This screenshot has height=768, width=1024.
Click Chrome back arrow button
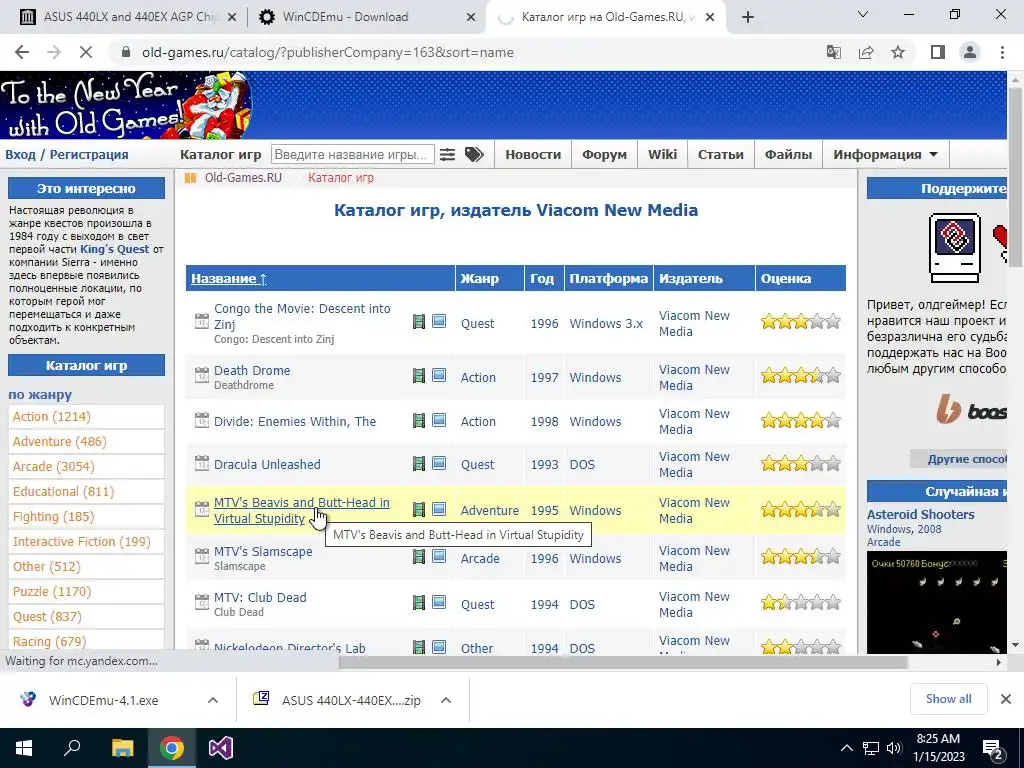pos(22,52)
